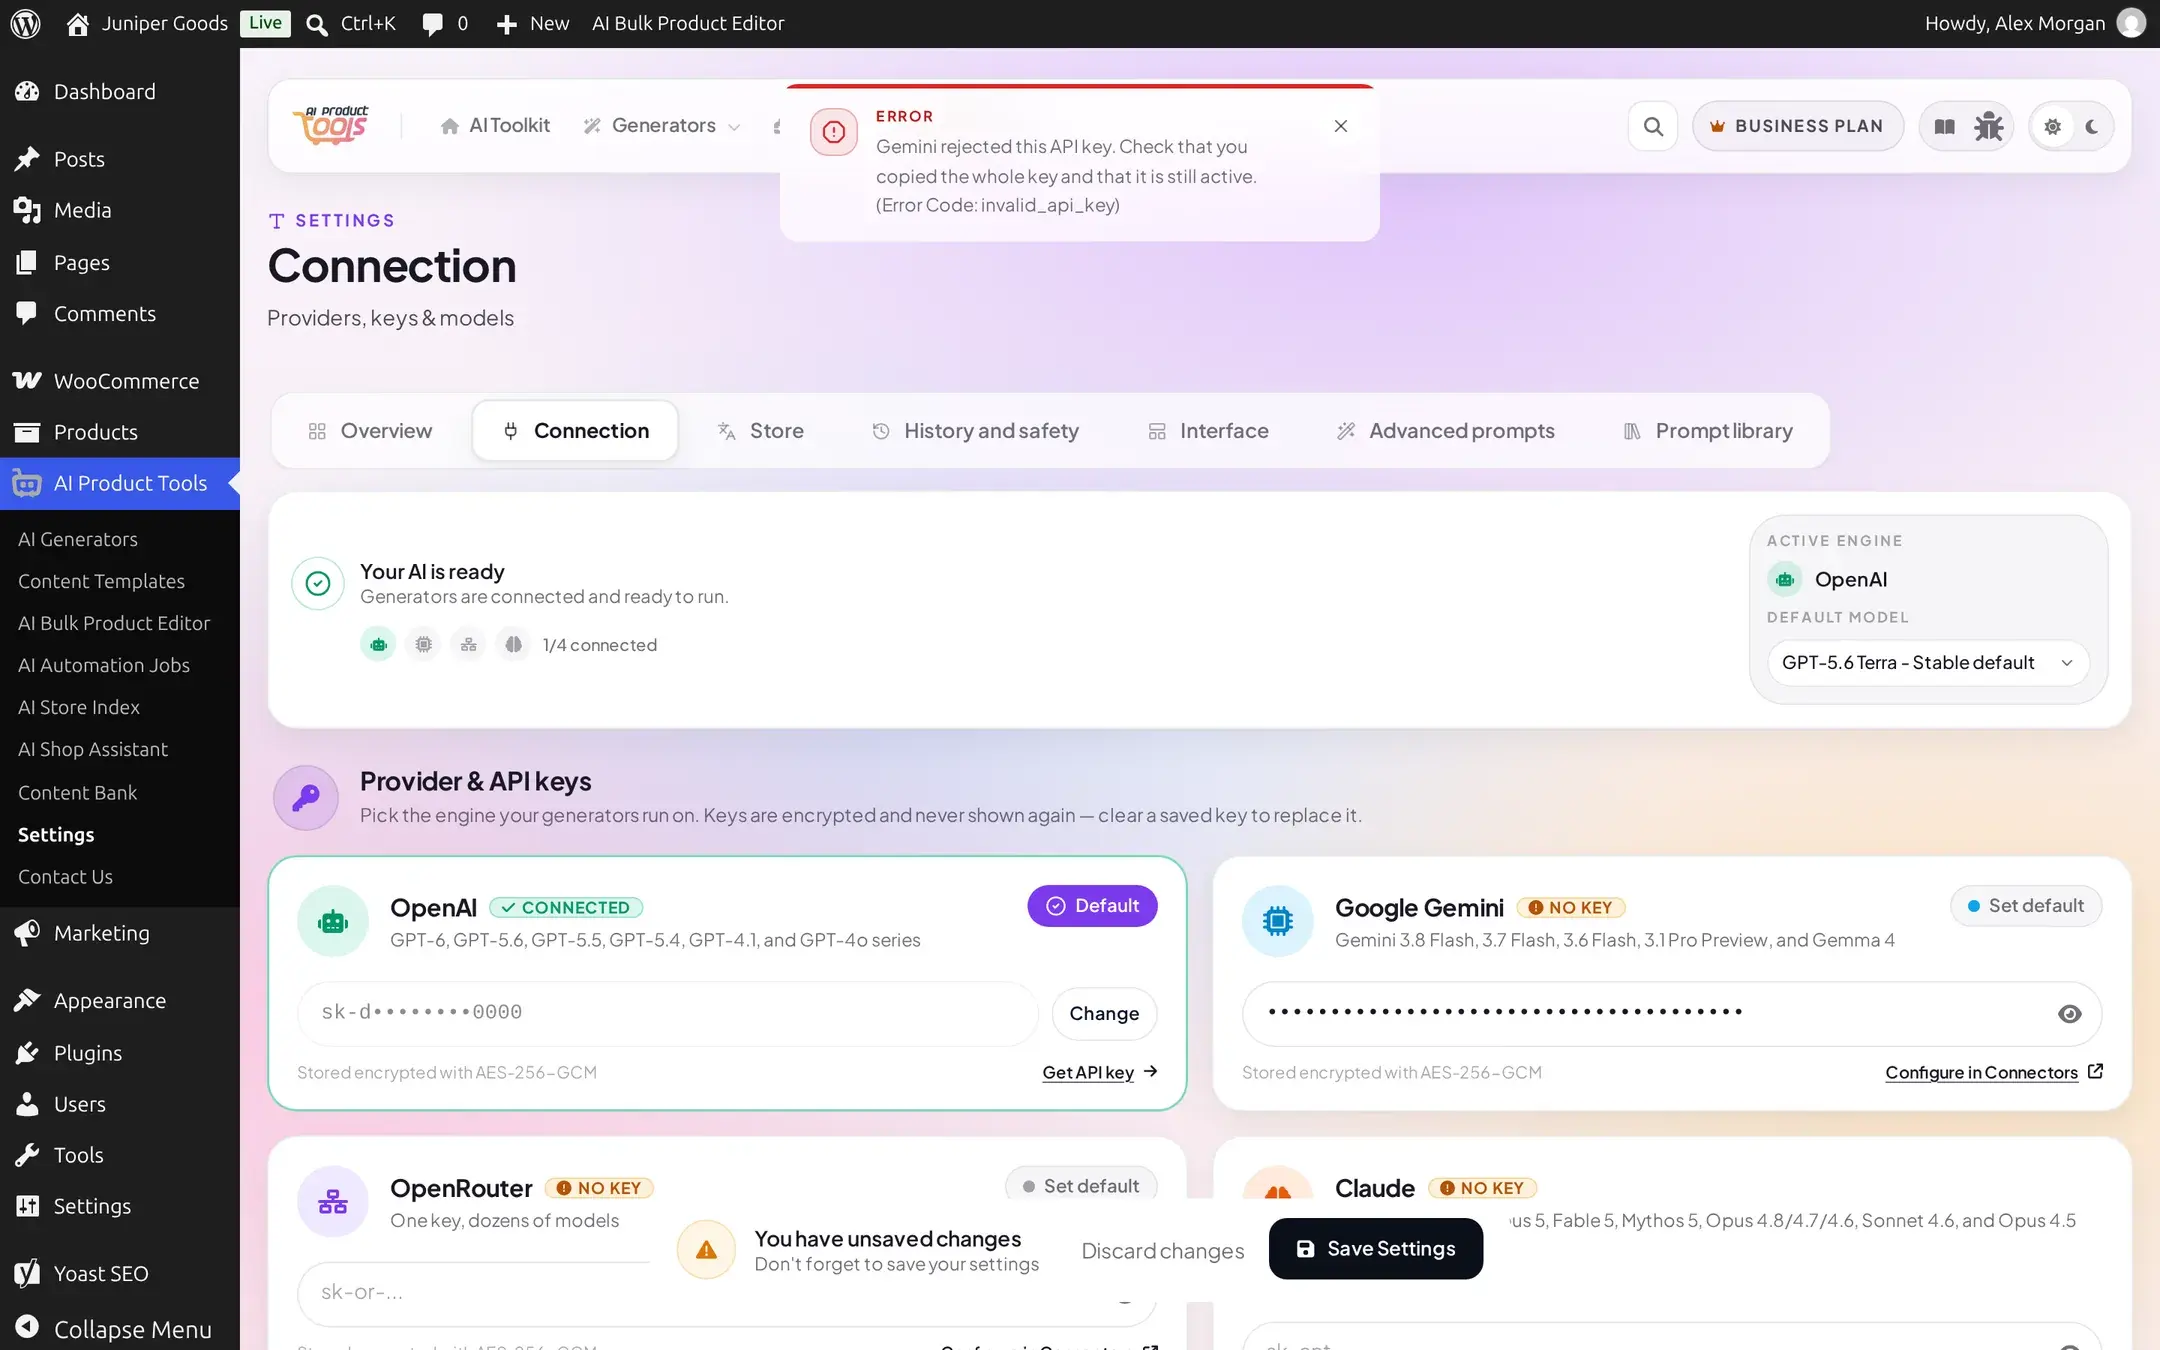The height and width of the screenshot is (1350, 2160).
Task: Switch to light mode sun icon
Action: 2052,126
